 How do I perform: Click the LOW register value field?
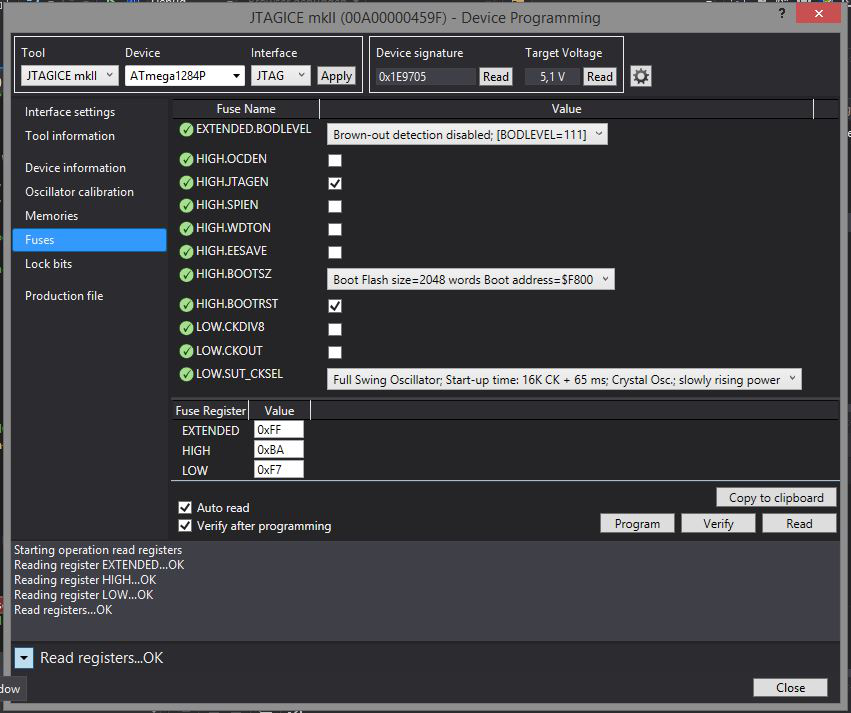click(x=278, y=470)
